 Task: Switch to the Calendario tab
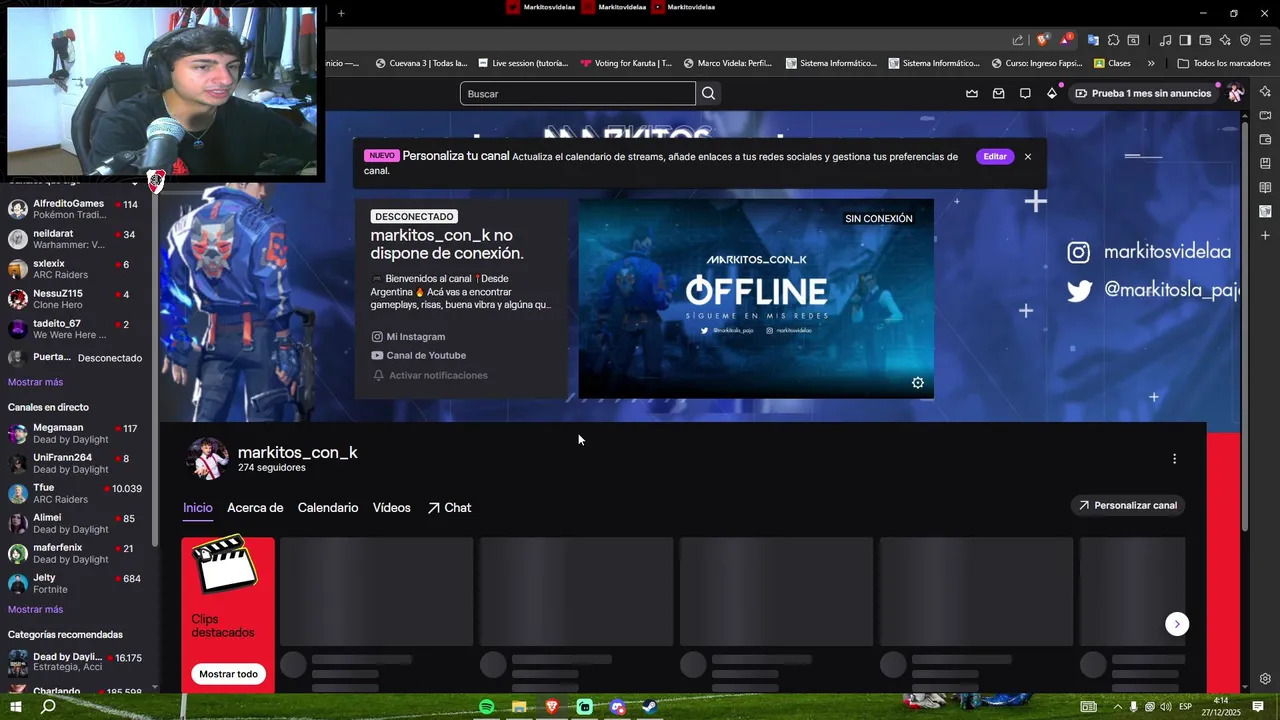pyautogui.click(x=328, y=508)
